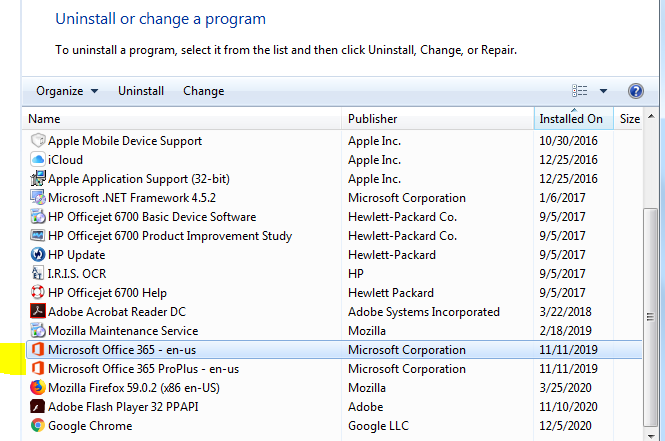The image size is (665, 441).
Task: Change the list view layout icon
Action: pyautogui.click(x=580, y=91)
